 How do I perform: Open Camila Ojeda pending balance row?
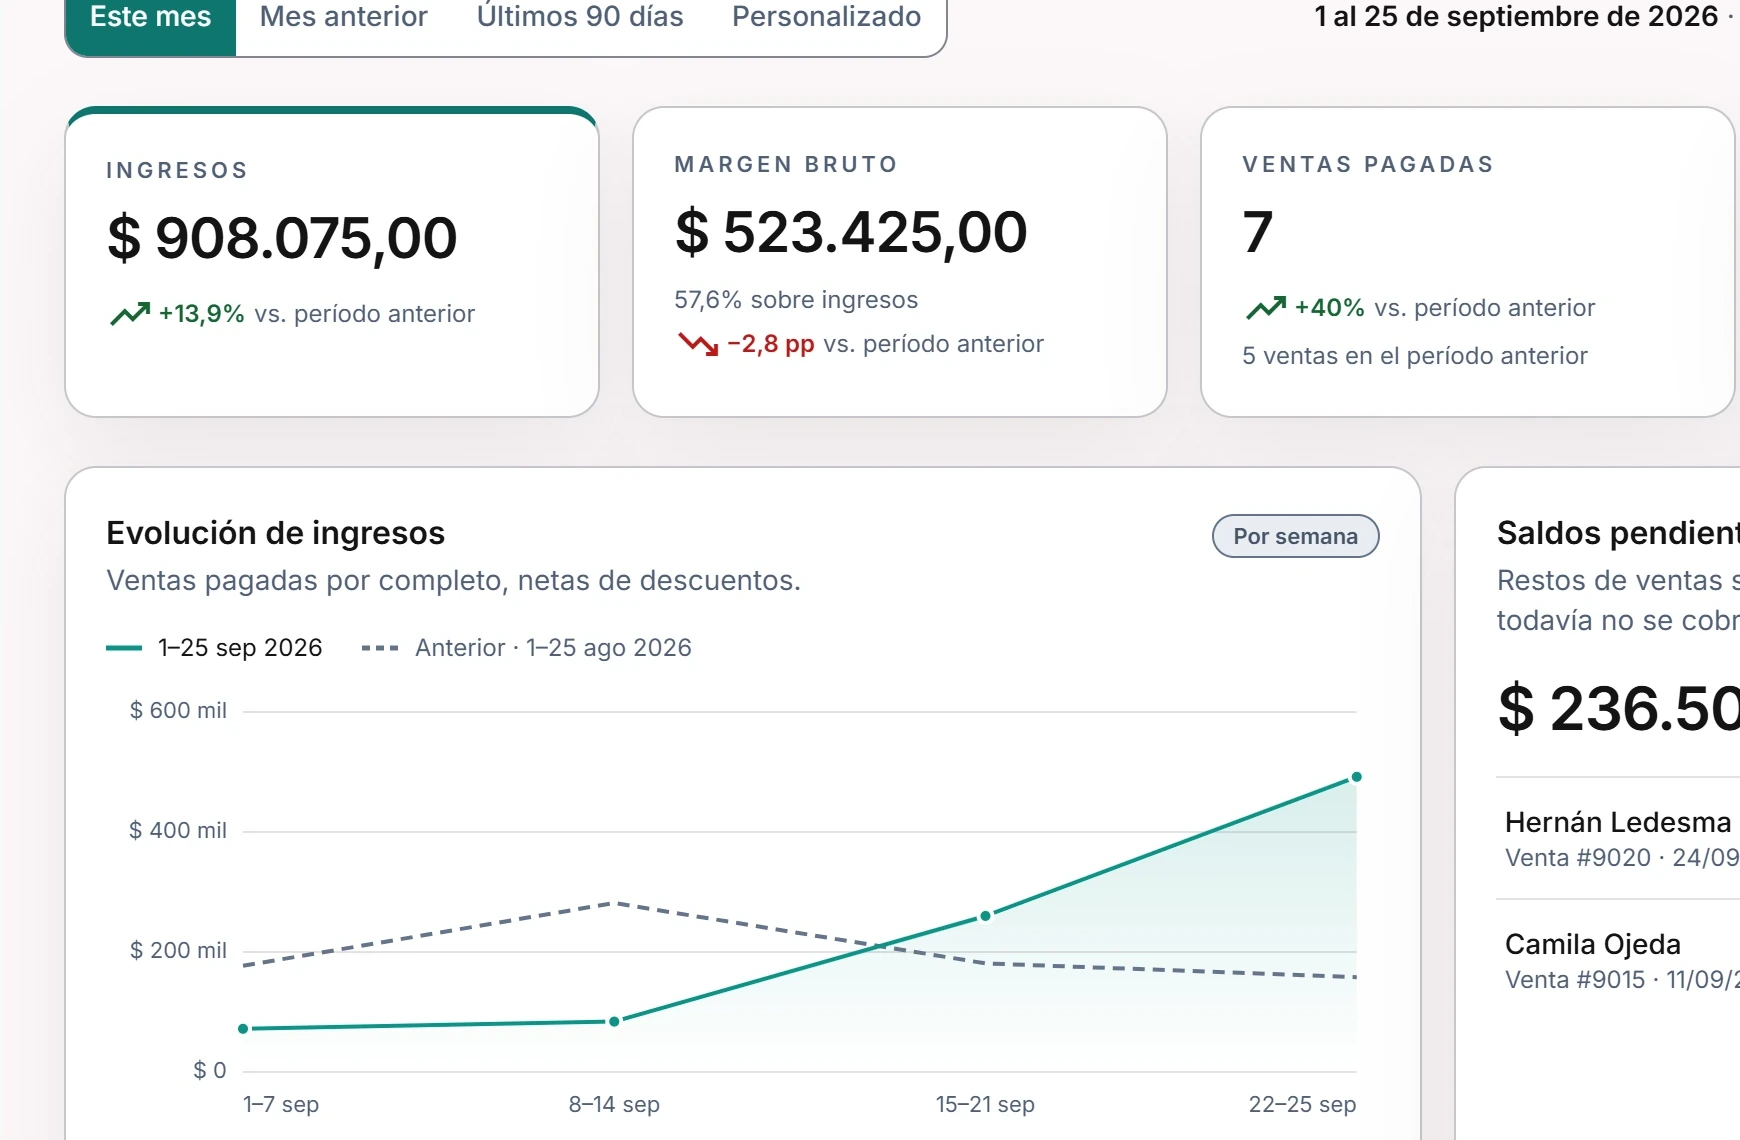pos(1618,961)
